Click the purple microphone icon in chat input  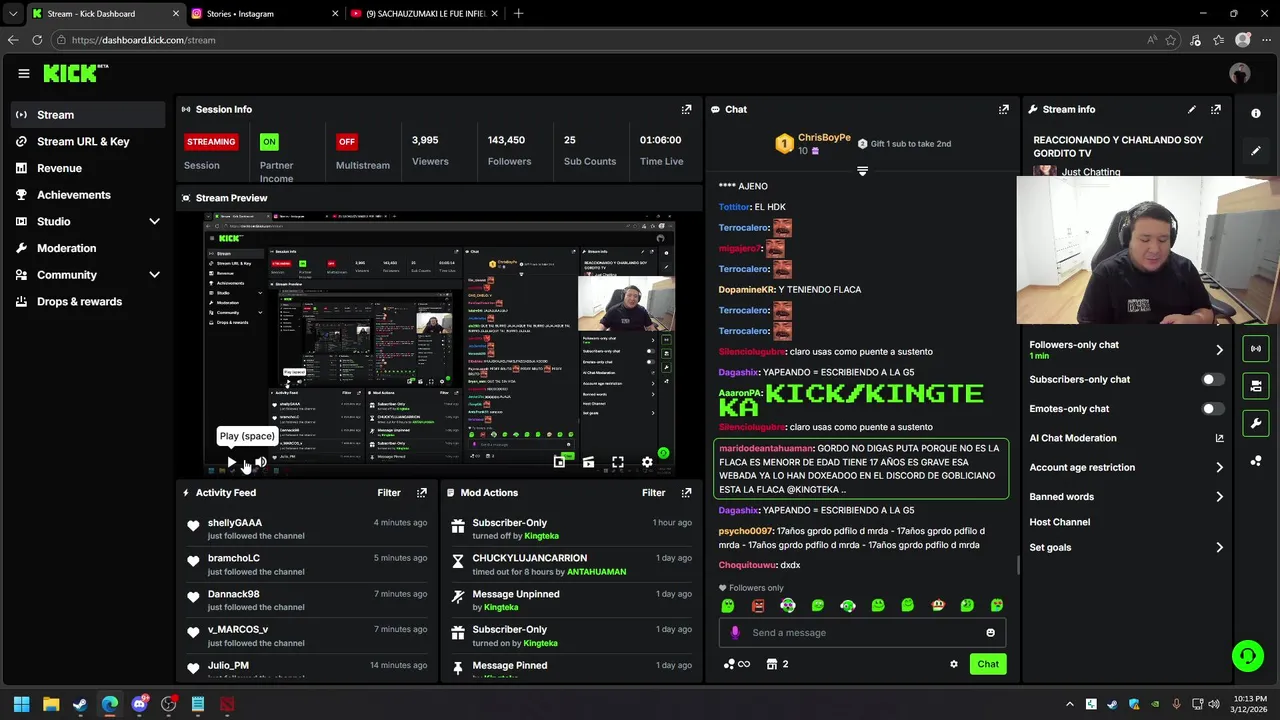[x=735, y=633]
